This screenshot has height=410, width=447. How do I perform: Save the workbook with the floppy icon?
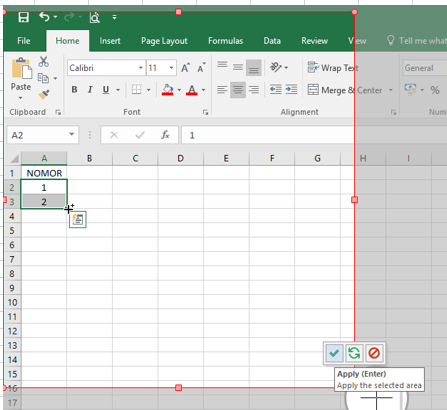(x=23, y=17)
